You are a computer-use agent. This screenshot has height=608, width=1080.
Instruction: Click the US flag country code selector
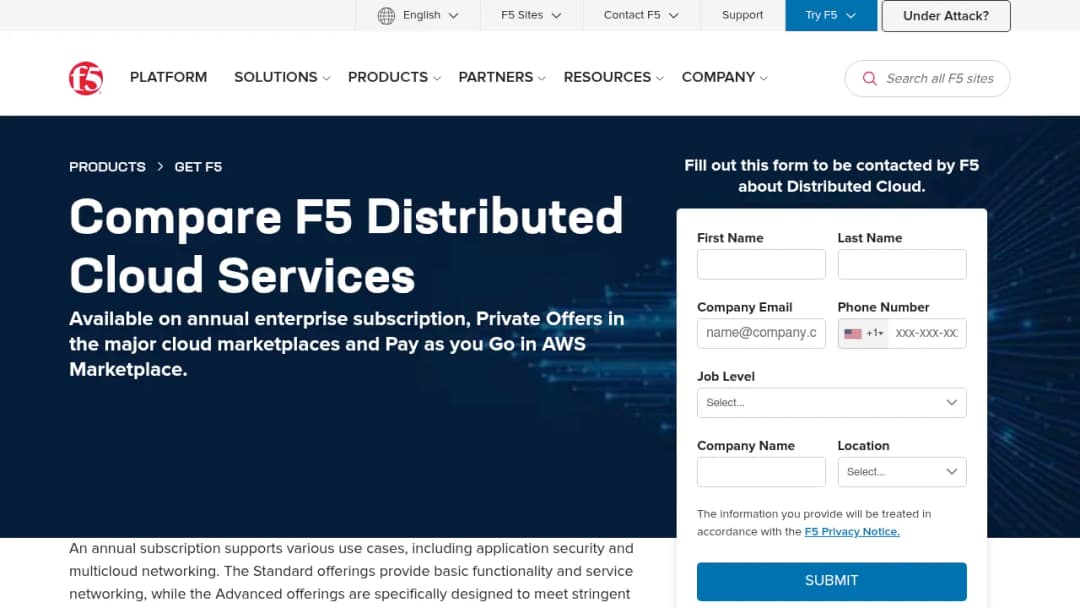tap(863, 333)
